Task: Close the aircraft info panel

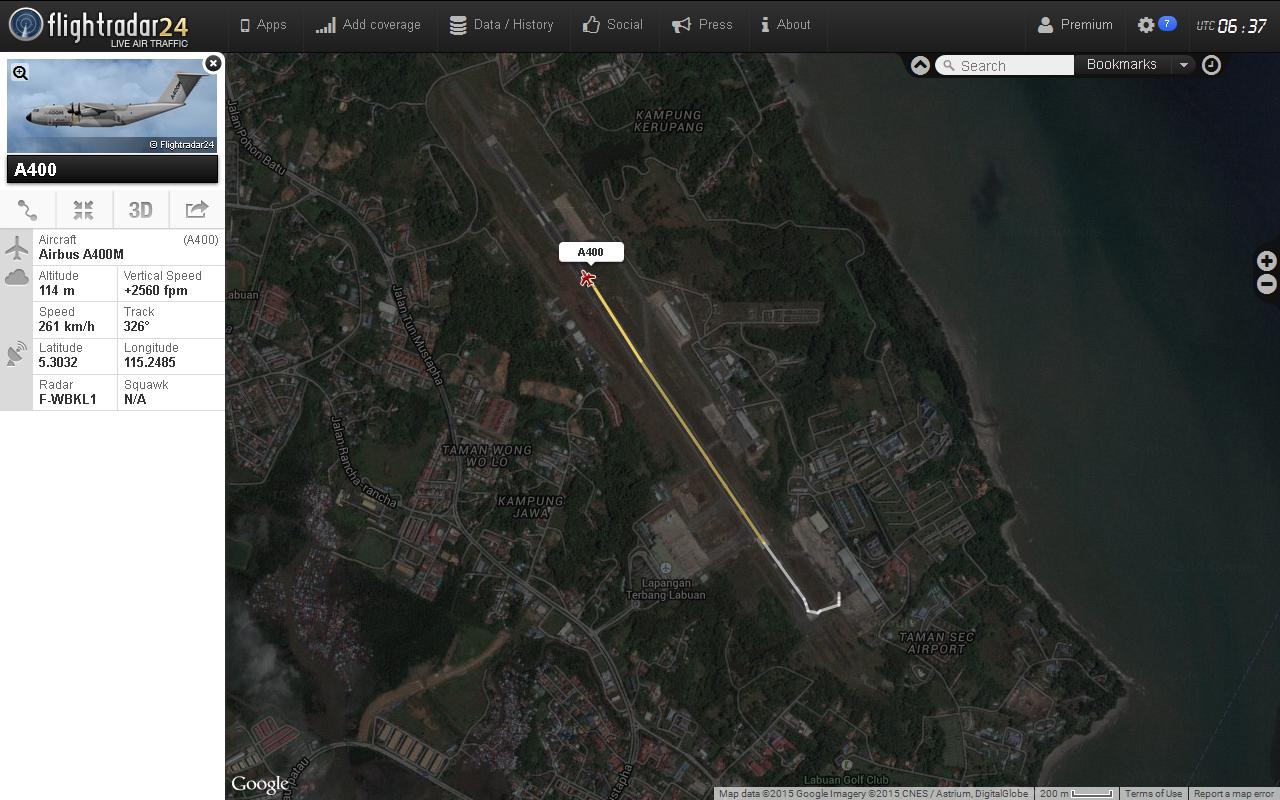Action: [213, 63]
